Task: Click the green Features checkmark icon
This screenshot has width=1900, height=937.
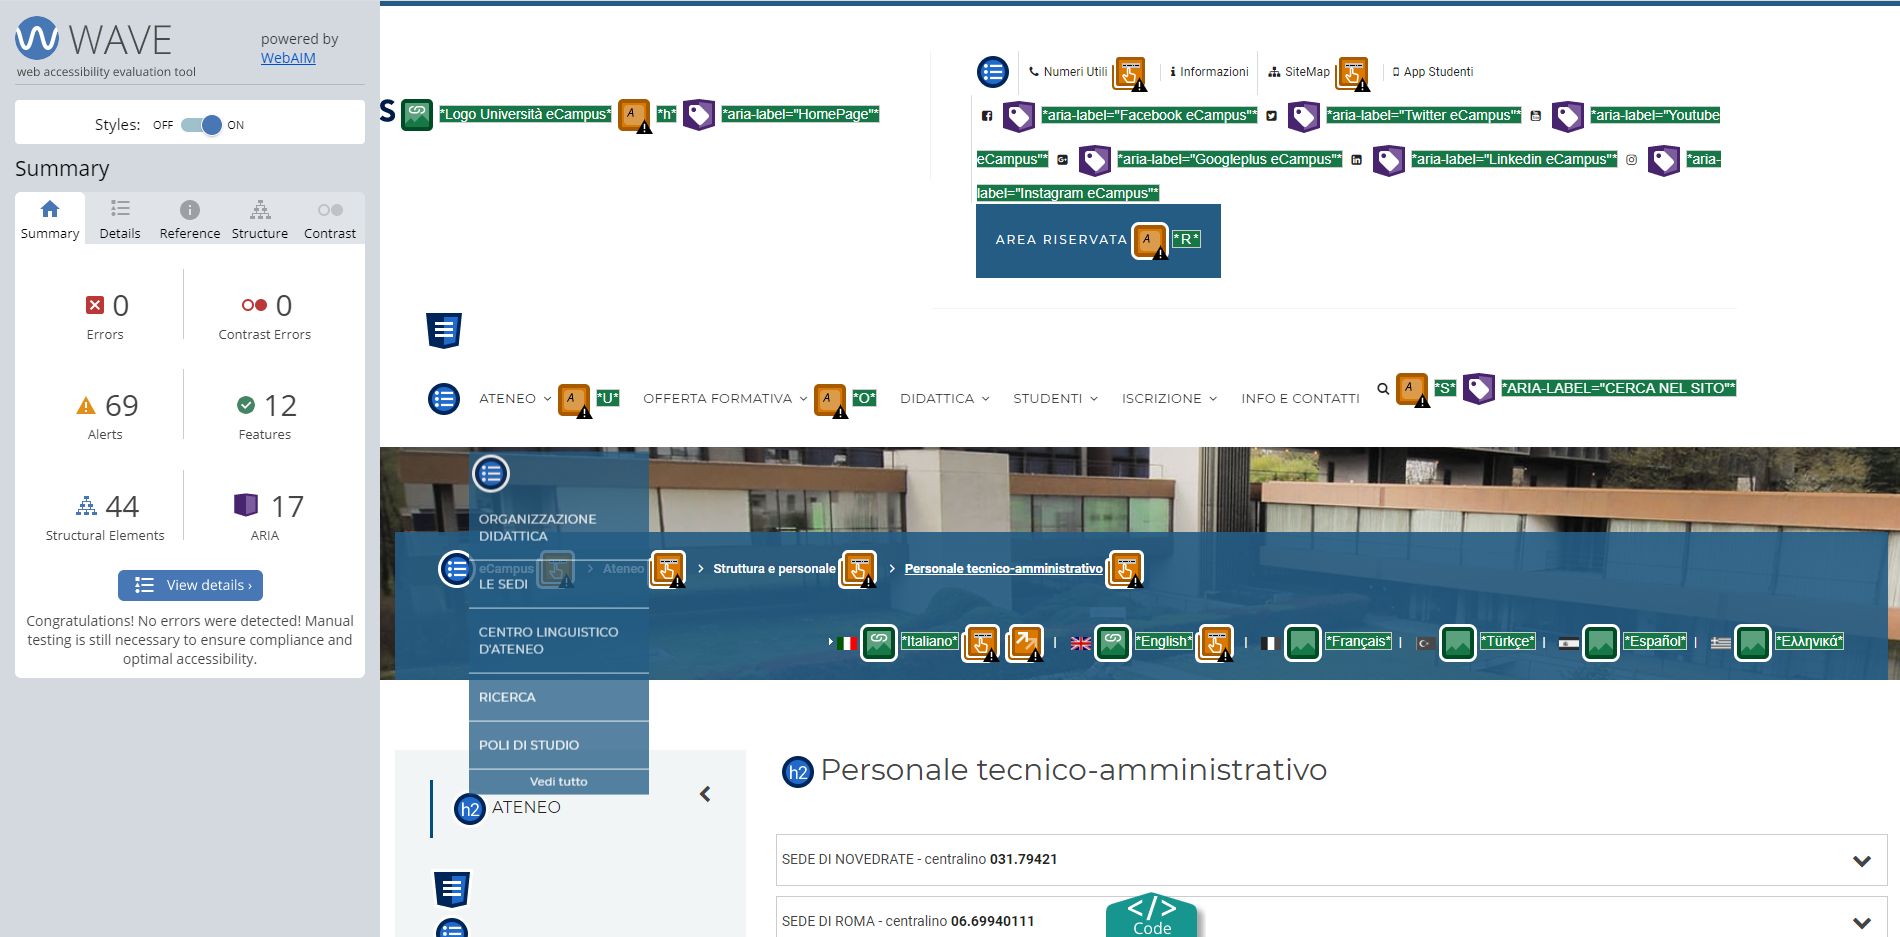Action: (246, 405)
